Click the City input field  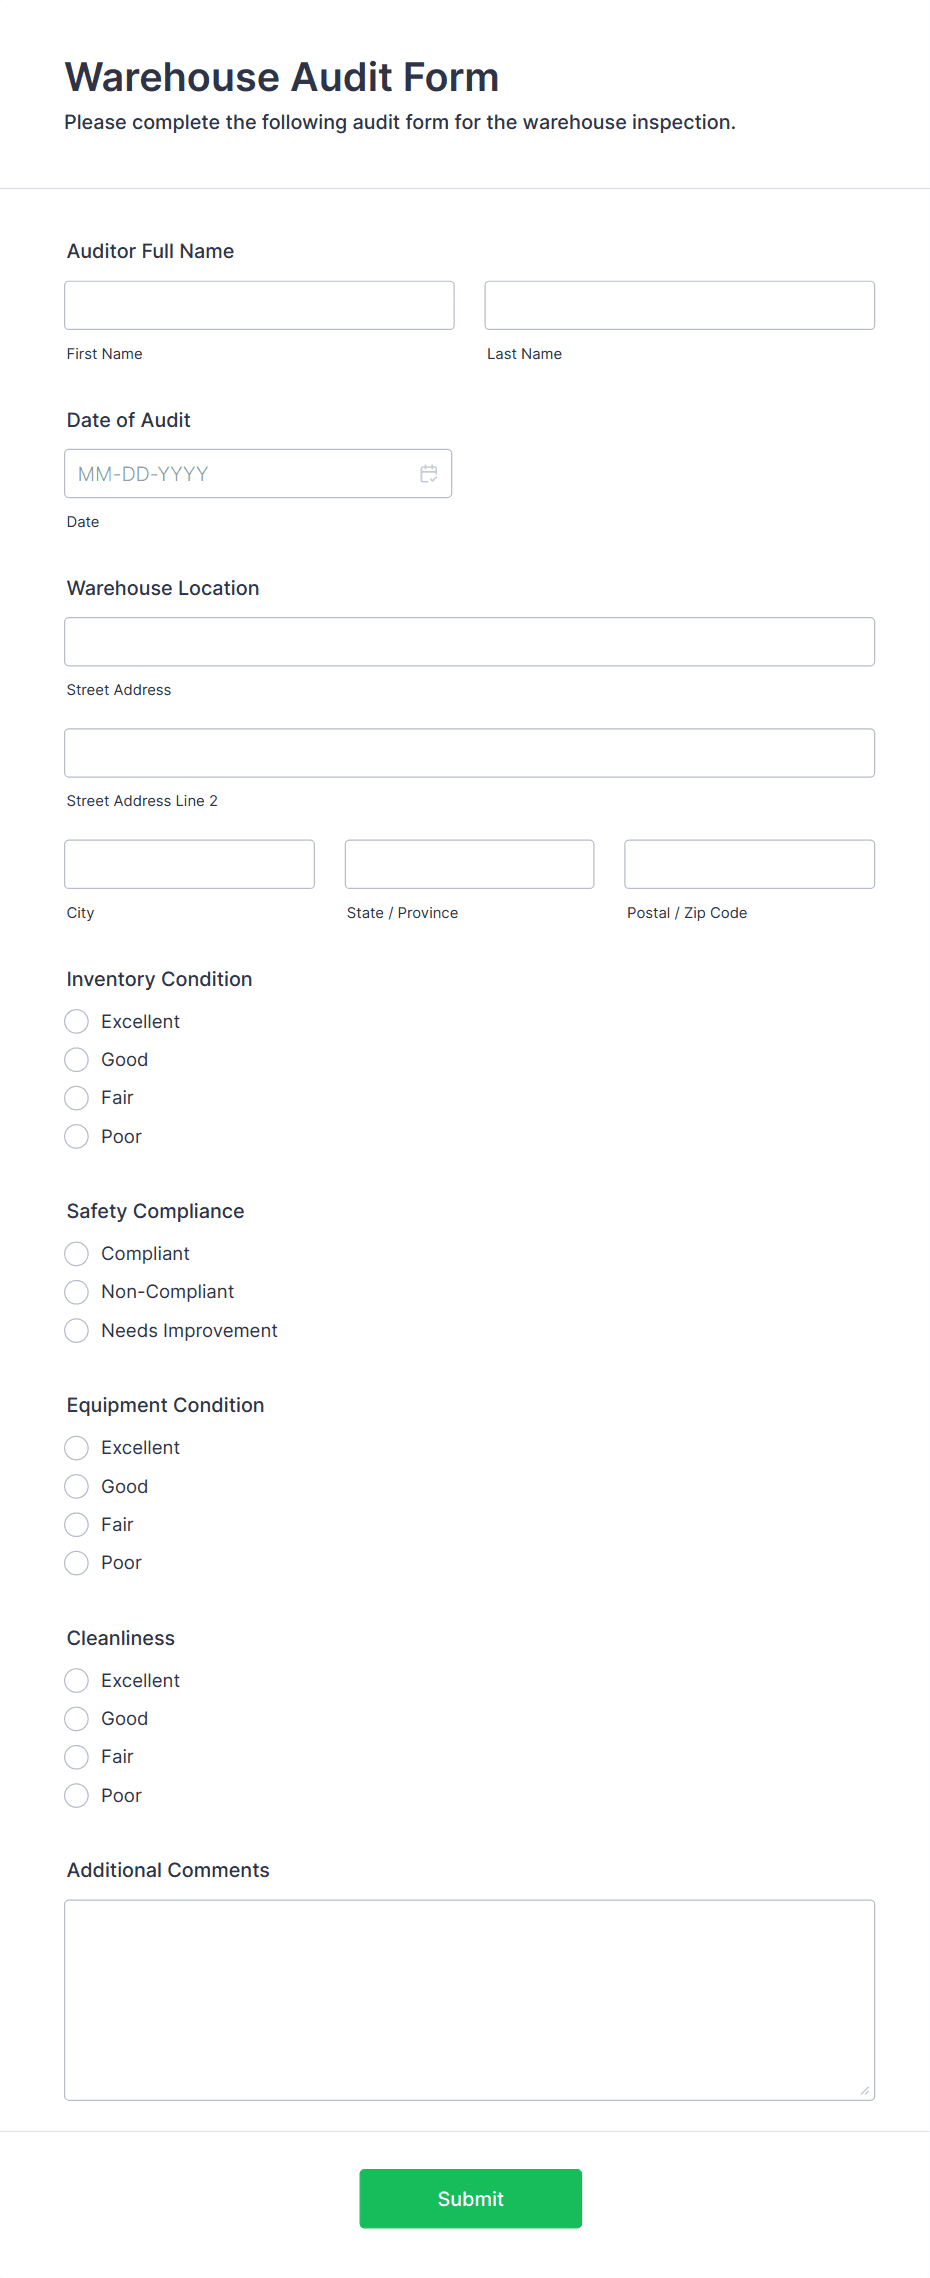[x=189, y=864]
